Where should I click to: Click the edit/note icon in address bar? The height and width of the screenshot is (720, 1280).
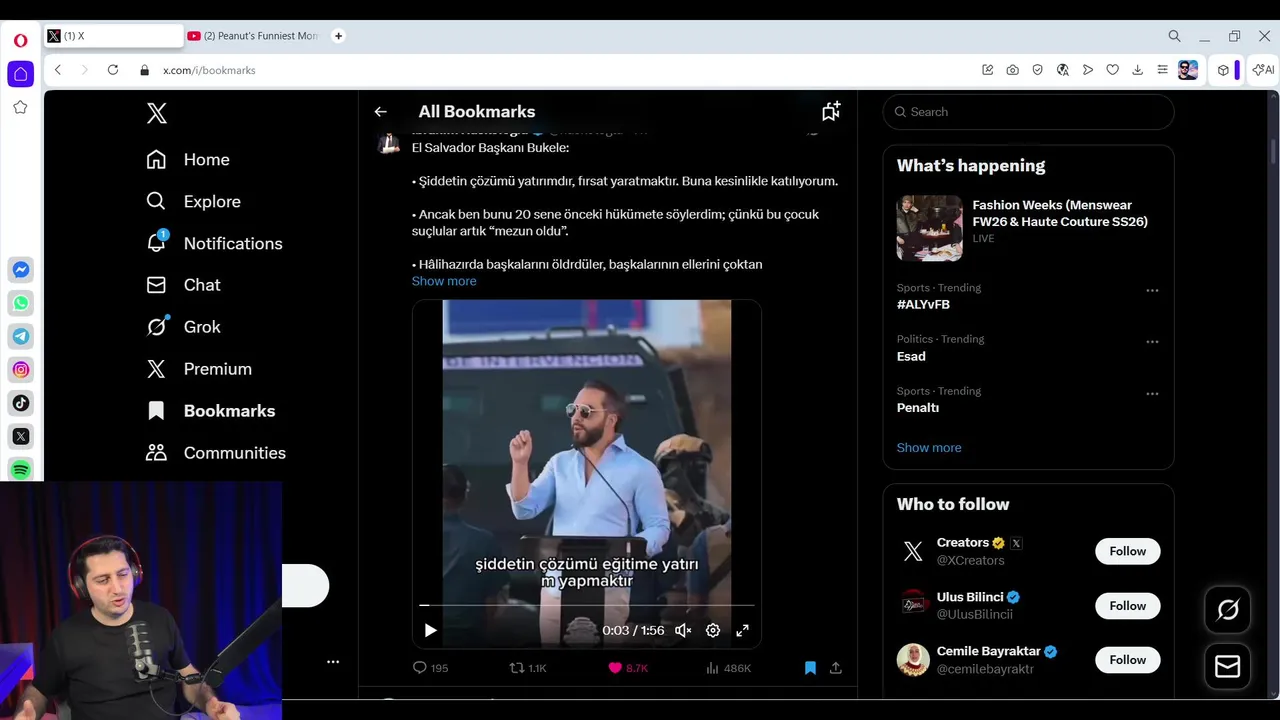(988, 70)
